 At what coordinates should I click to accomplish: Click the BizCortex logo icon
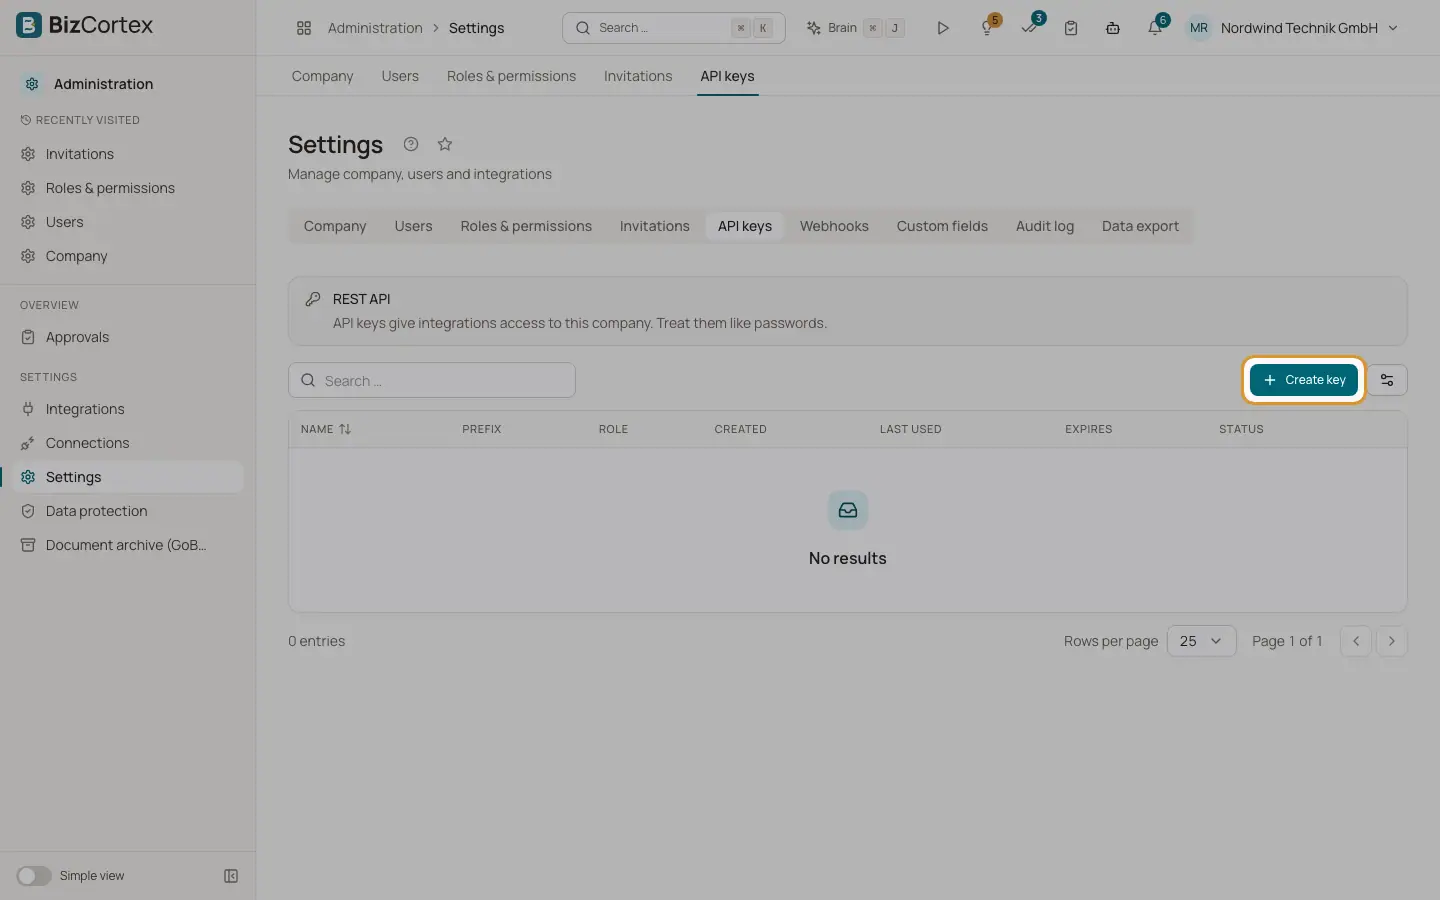(29, 25)
